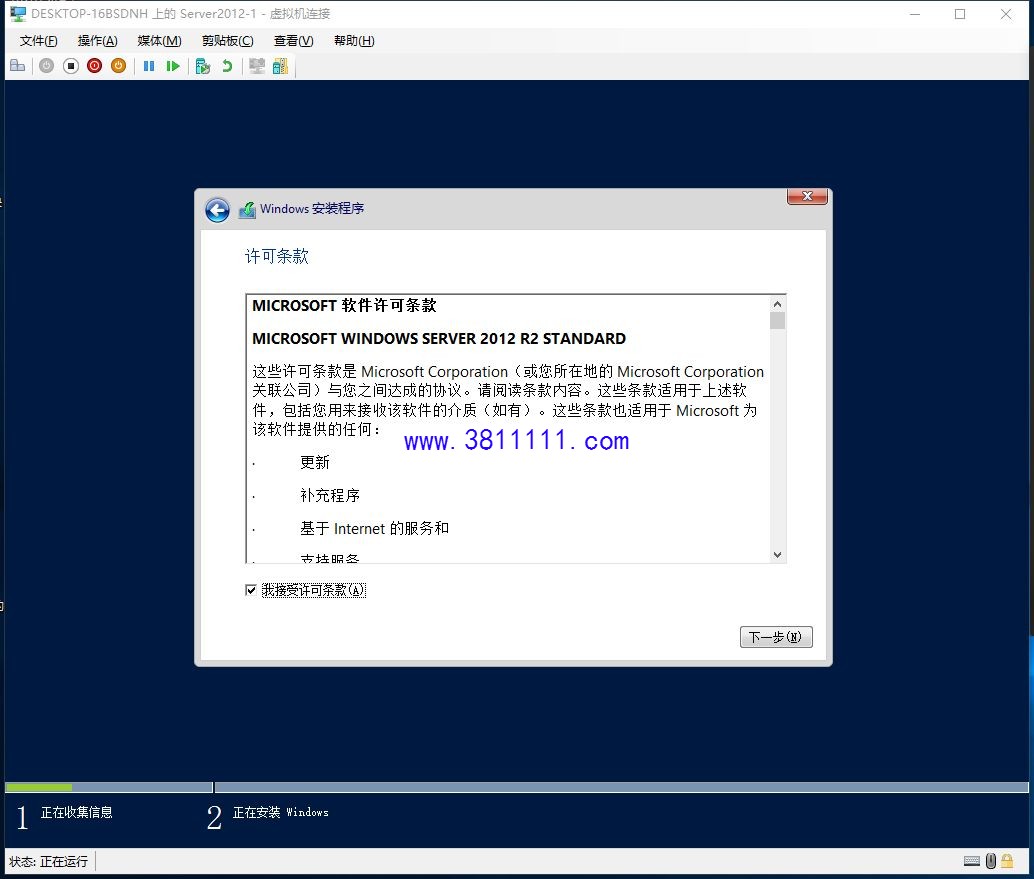Image resolution: width=1034 pixels, height=879 pixels.
Task: Click the 更新 bullet item
Action: click(315, 462)
